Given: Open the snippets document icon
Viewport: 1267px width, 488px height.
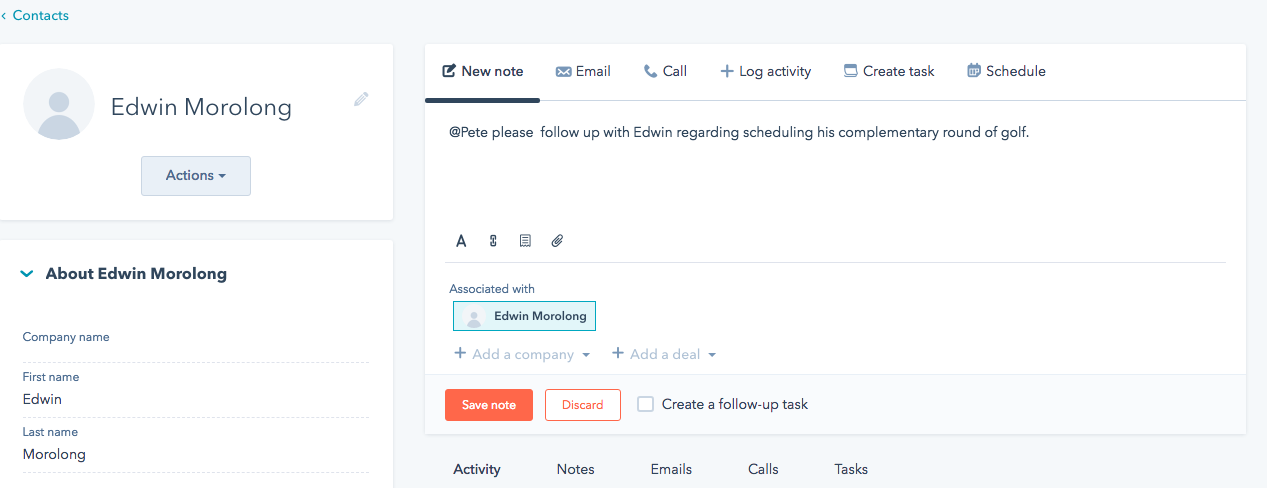Looking at the screenshot, I should pyautogui.click(x=525, y=241).
